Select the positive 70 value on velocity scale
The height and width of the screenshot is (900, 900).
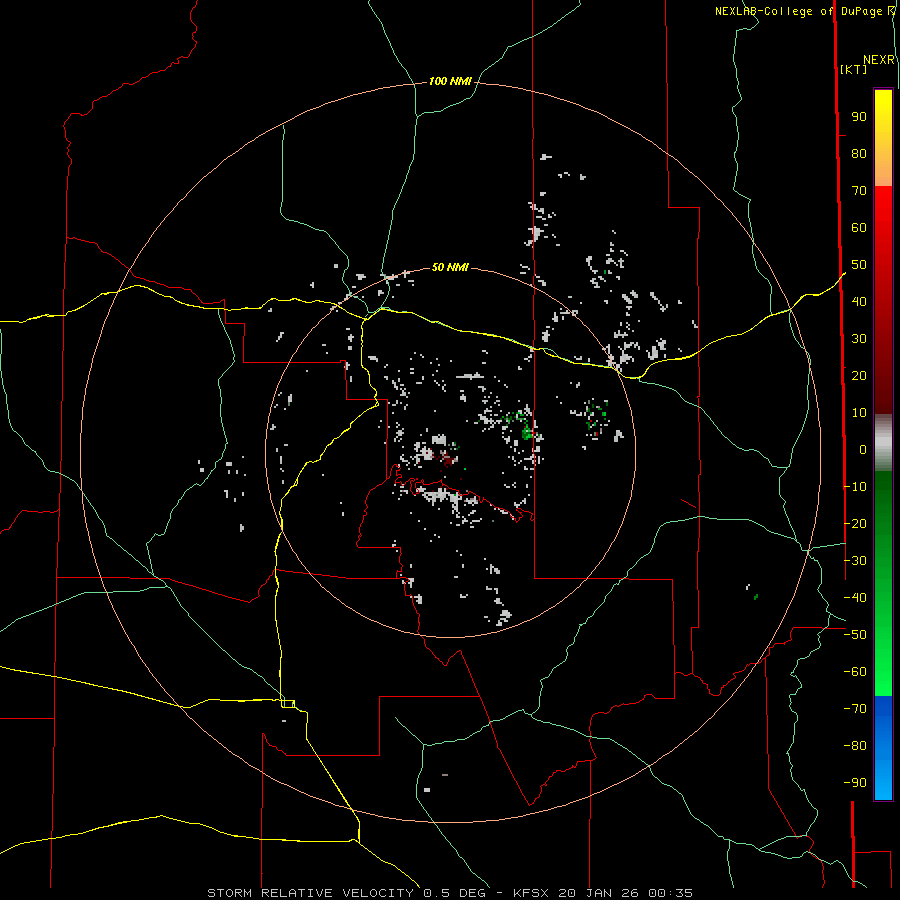(859, 191)
